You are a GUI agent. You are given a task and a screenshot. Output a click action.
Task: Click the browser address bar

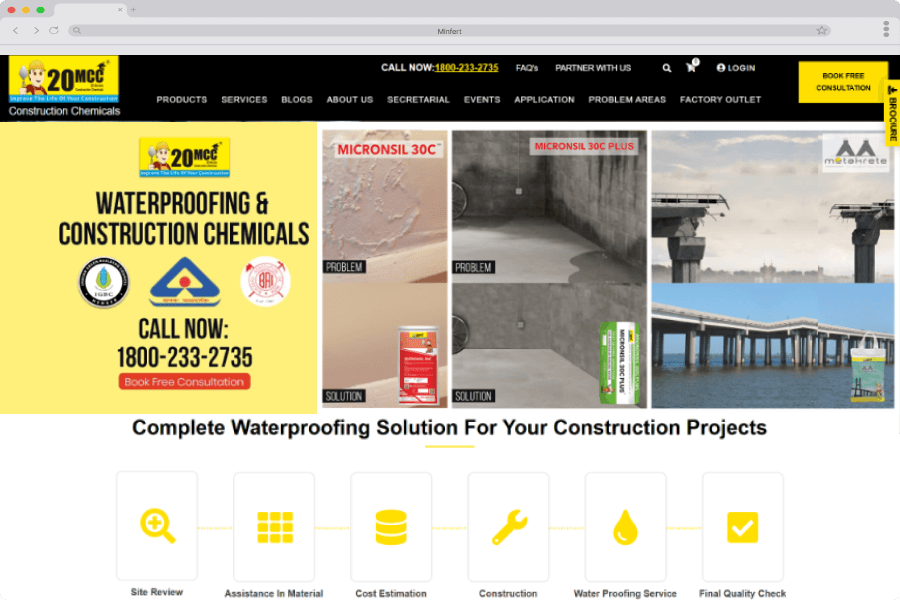(x=449, y=31)
